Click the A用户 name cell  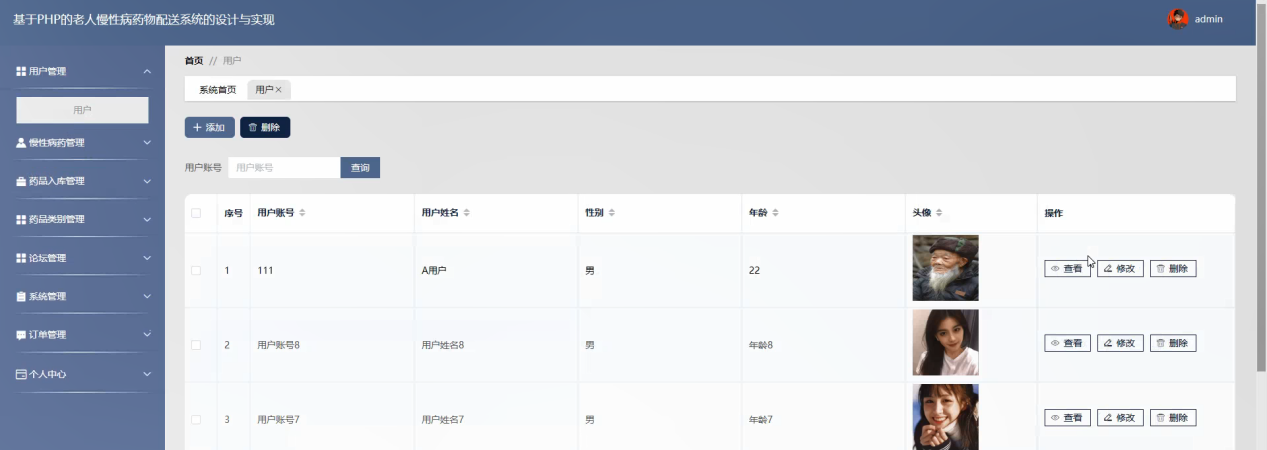[434, 270]
